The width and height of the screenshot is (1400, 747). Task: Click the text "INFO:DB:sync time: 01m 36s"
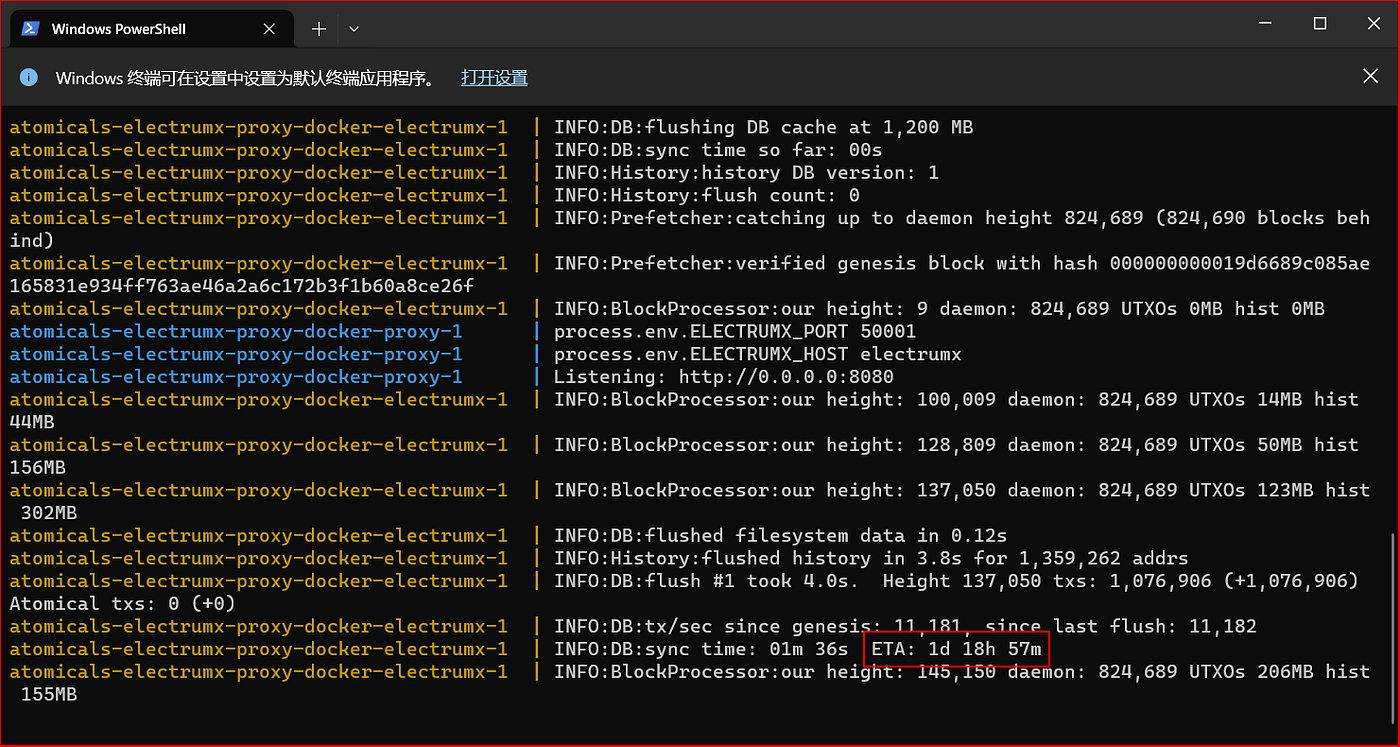[701, 649]
